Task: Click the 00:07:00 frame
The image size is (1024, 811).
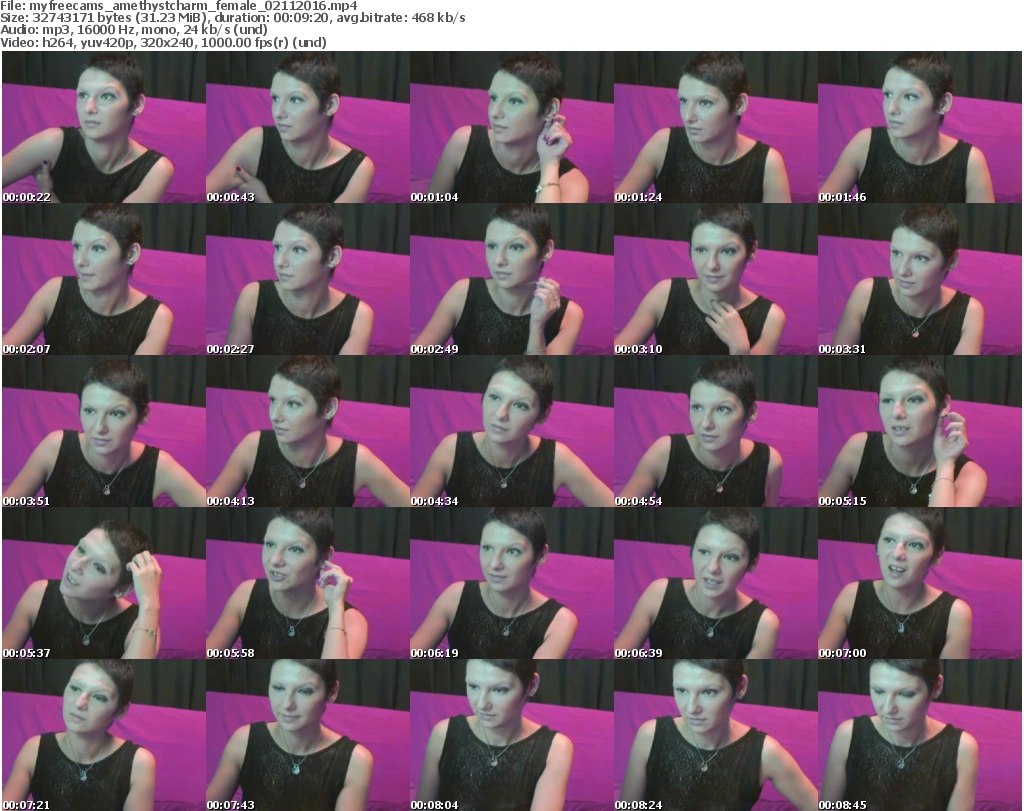Action: click(920, 583)
